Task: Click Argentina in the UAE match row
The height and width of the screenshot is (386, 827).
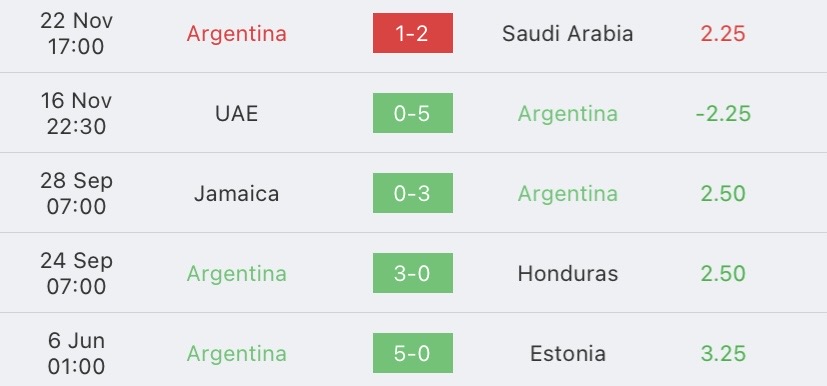Action: 568,113
